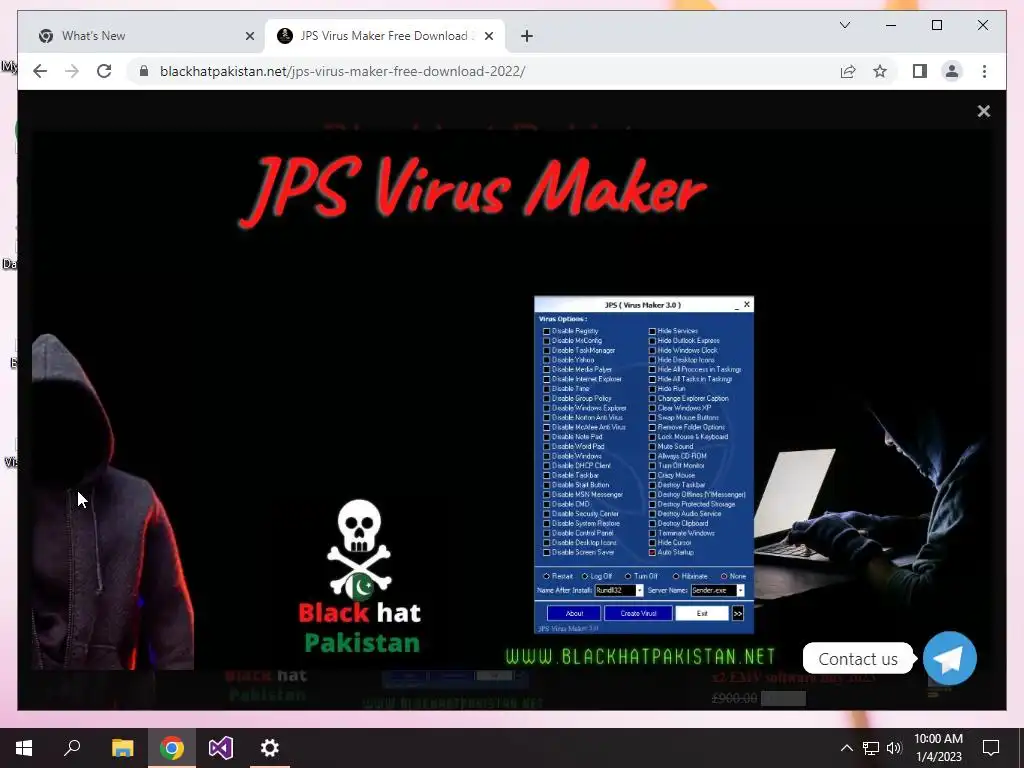Select the JPS Virus Maker Free Download tab

pos(385,36)
